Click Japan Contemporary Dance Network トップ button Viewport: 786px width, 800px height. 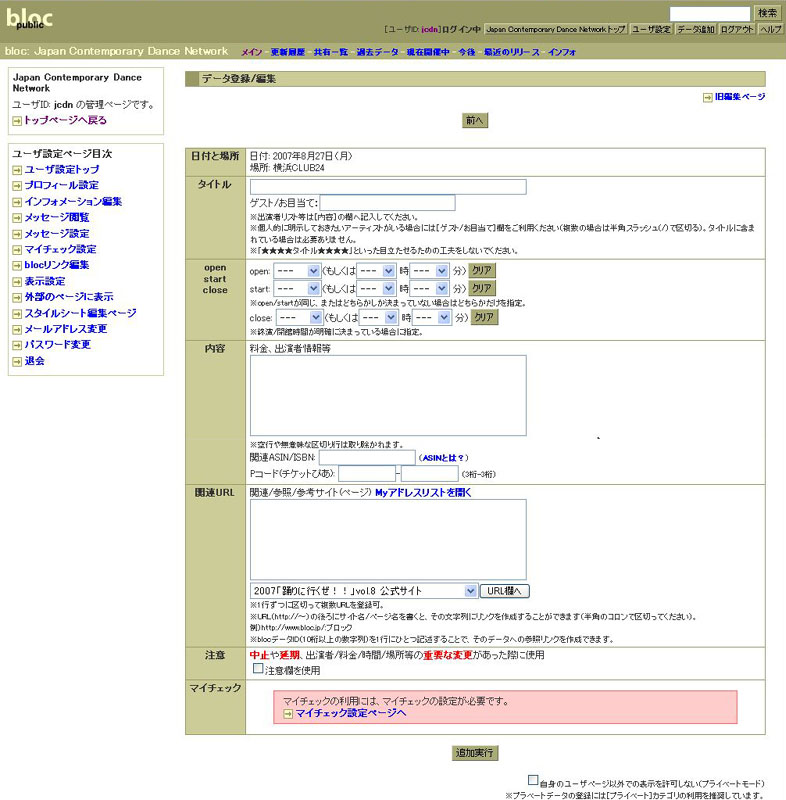(555, 30)
